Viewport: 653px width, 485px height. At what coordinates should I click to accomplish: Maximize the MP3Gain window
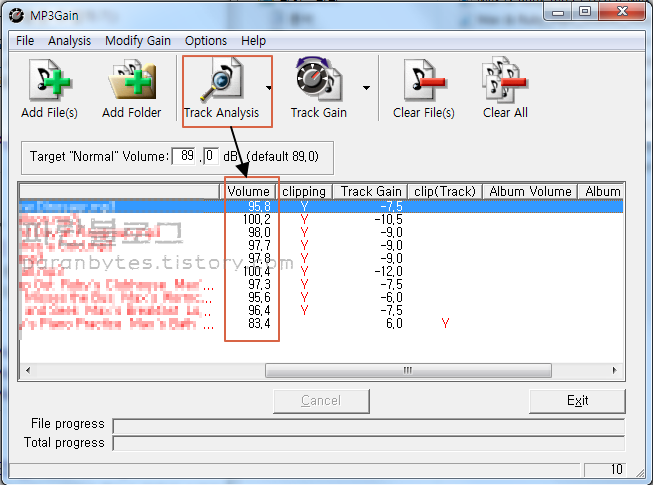click(x=585, y=11)
